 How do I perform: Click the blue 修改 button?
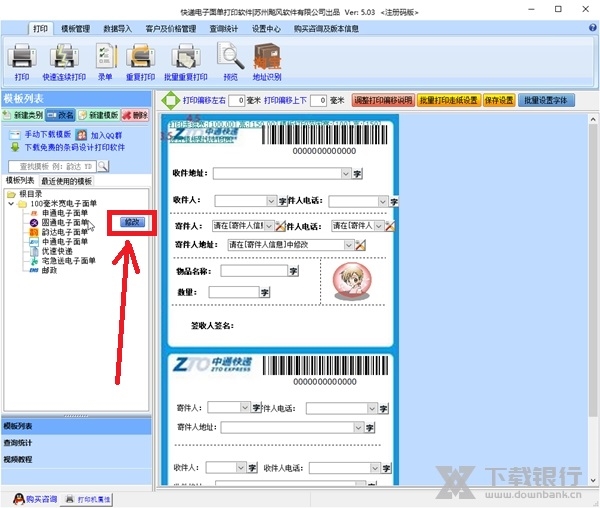pos(132,222)
